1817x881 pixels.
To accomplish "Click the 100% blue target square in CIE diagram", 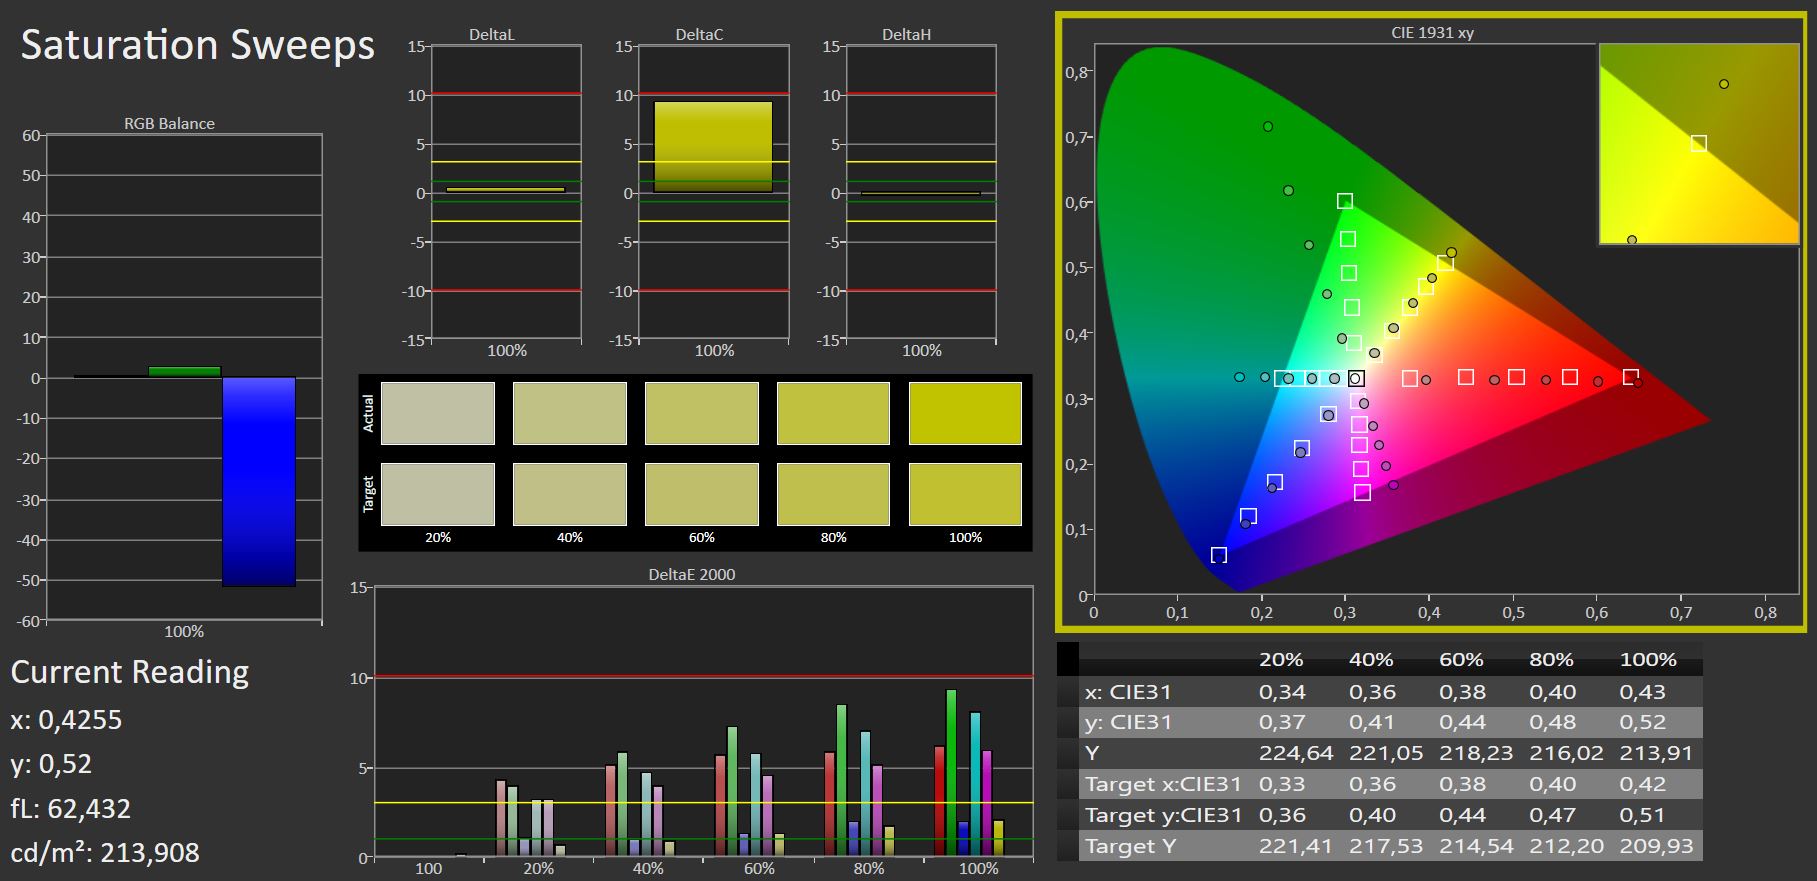I will pyautogui.click(x=1219, y=555).
